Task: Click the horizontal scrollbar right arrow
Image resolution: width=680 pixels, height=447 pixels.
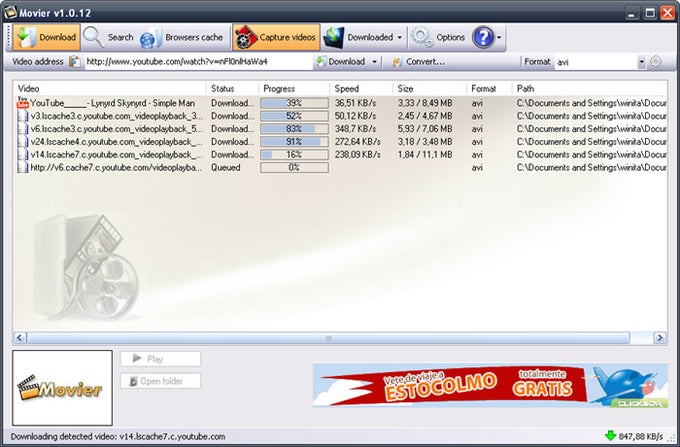Action: pyautogui.click(x=660, y=338)
